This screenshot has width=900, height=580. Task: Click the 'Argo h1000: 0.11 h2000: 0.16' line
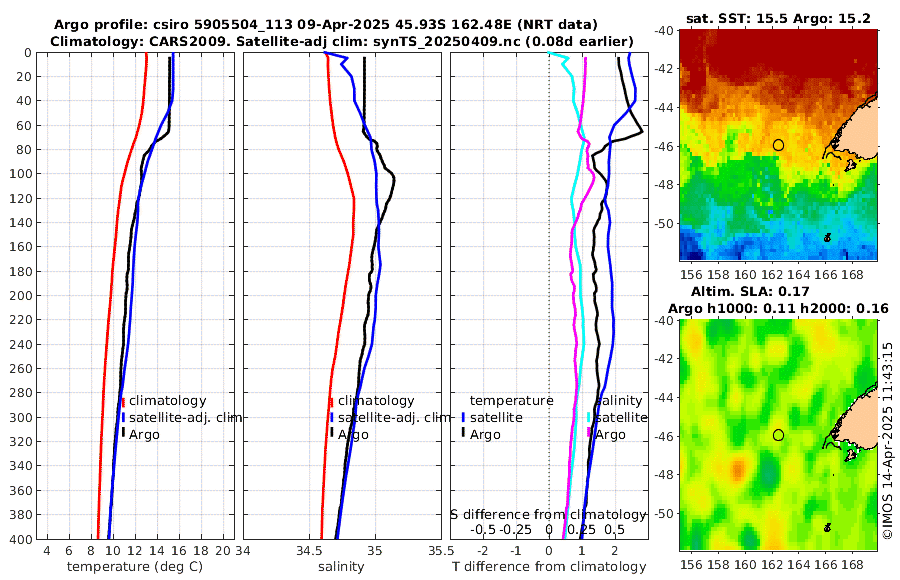tap(778, 308)
